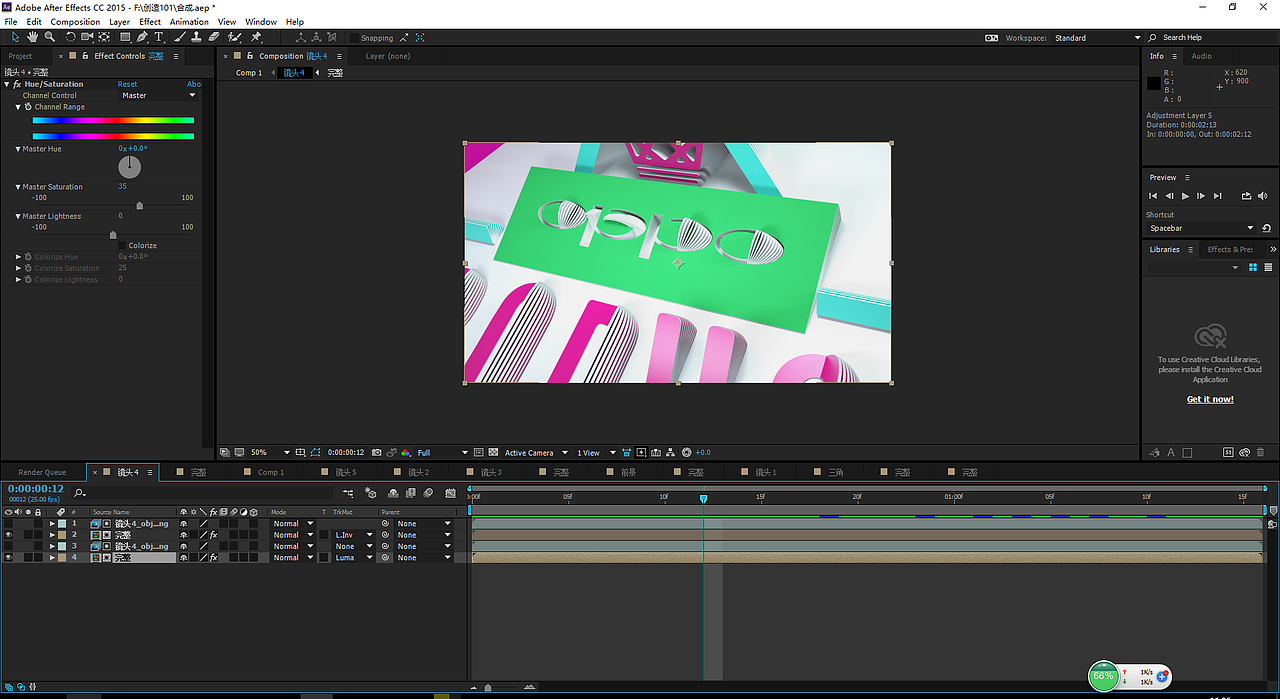Screen dimensions: 1280x699
Task: Open the Animation menu
Action: pyautogui.click(x=189, y=21)
